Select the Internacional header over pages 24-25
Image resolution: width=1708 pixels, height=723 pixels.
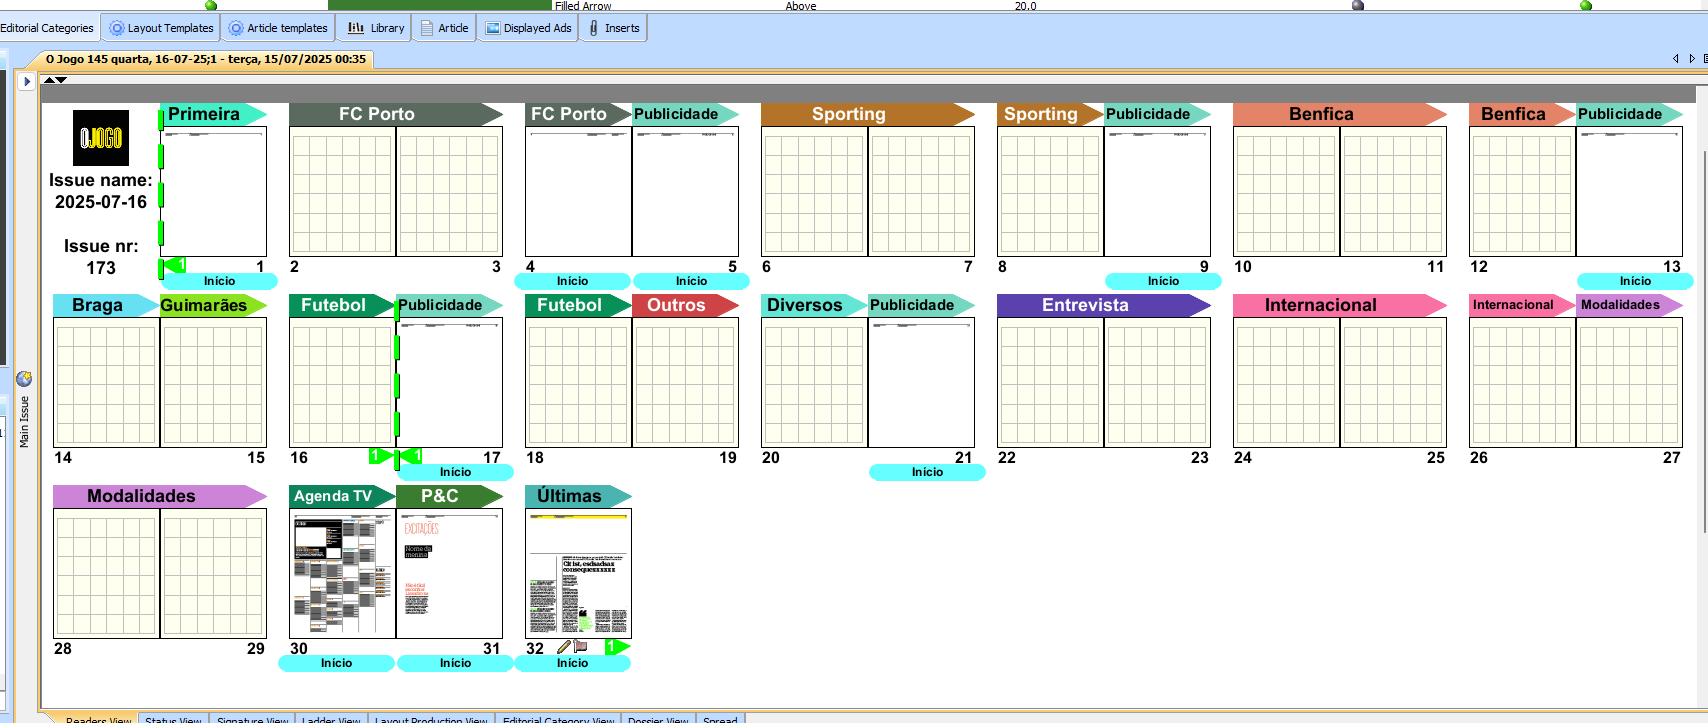[x=1339, y=305]
